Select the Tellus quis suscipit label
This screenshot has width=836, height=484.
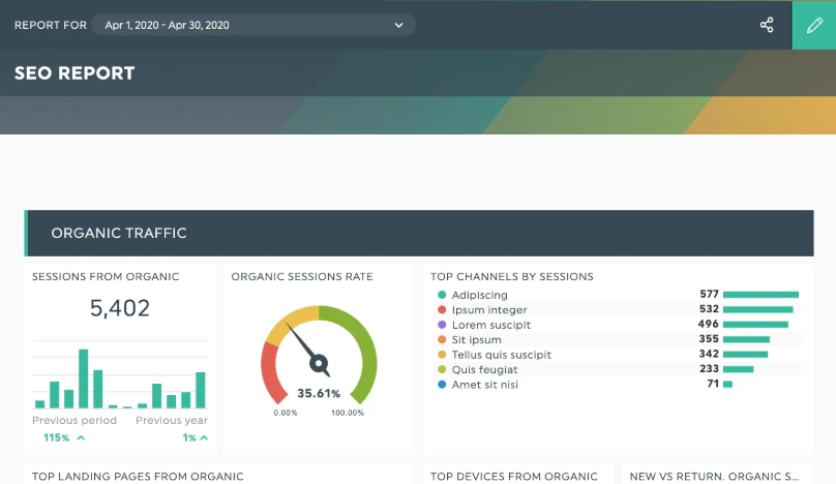(501, 354)
